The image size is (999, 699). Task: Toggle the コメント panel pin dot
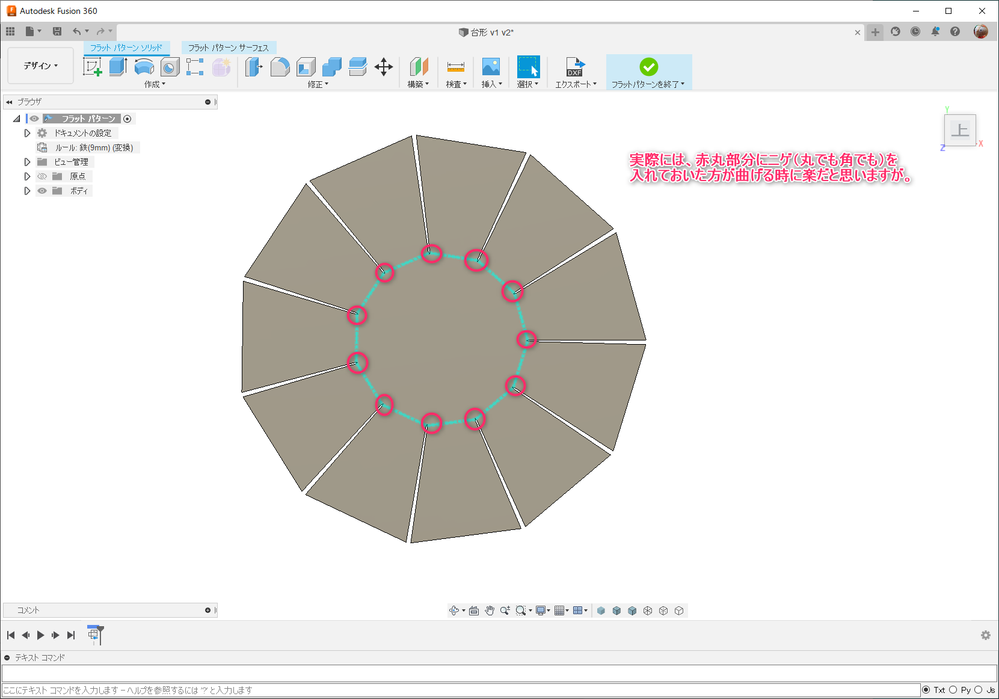208,610
